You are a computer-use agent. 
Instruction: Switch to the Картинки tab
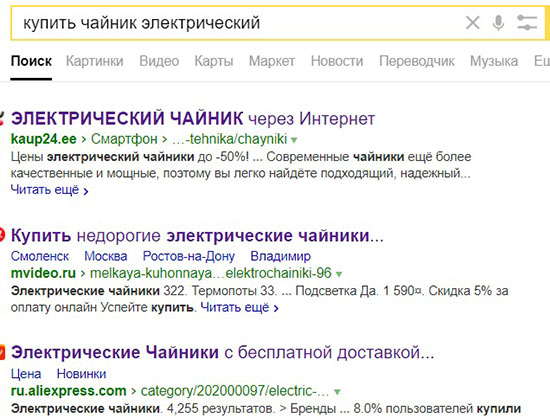pos(95,61)
